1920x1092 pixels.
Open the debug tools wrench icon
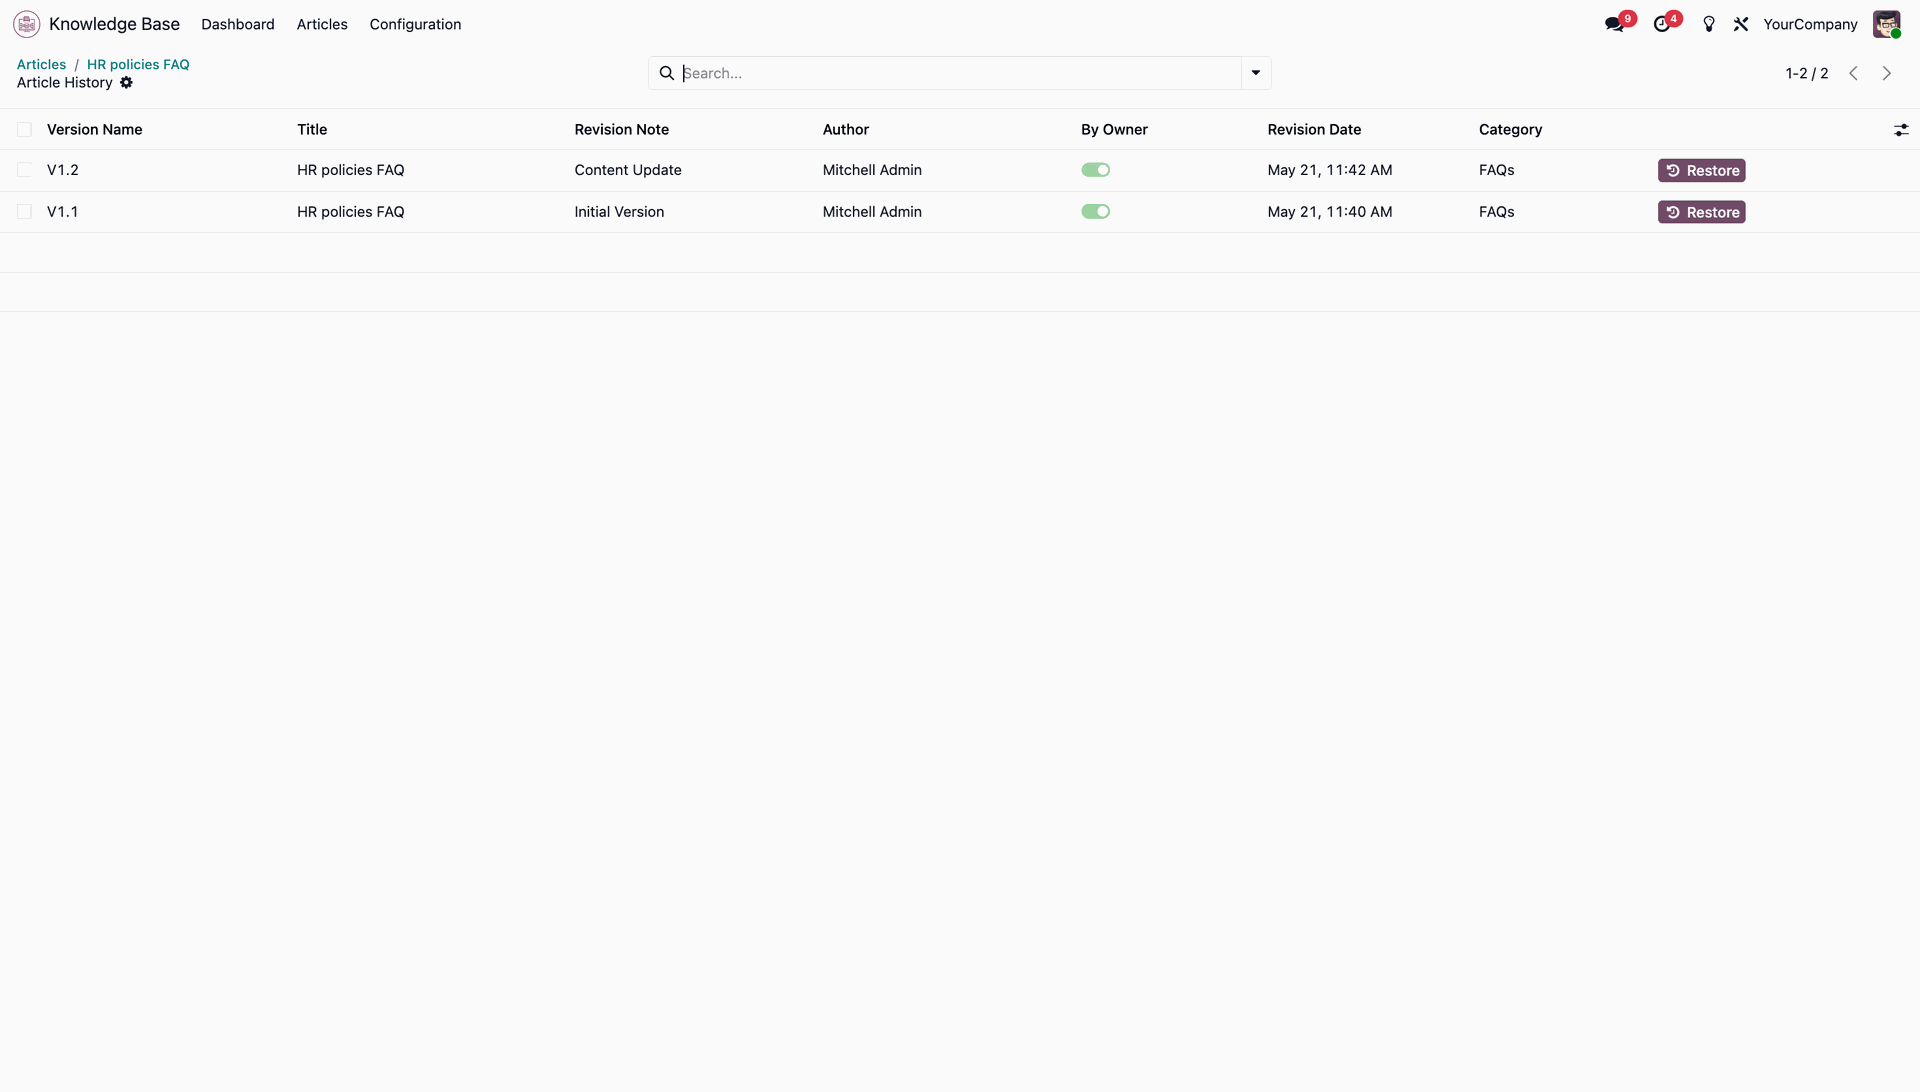(1741, 24)
